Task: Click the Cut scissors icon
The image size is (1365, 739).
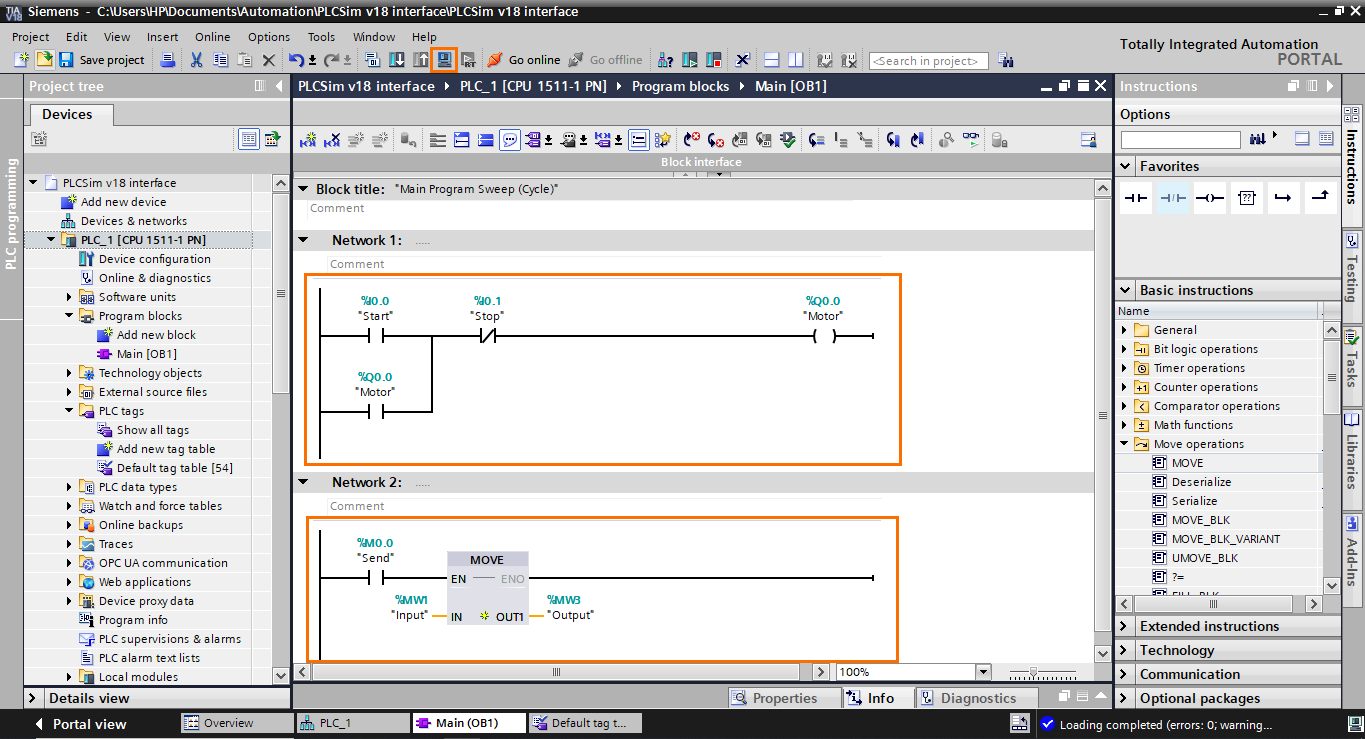Action: tap(197, 60)
